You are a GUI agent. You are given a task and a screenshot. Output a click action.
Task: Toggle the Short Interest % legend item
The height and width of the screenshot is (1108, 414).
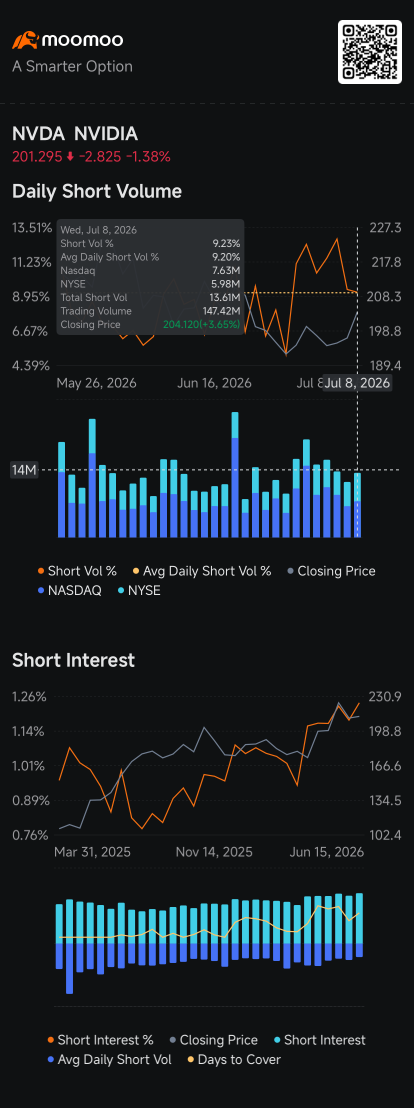tap(100, 1040)
